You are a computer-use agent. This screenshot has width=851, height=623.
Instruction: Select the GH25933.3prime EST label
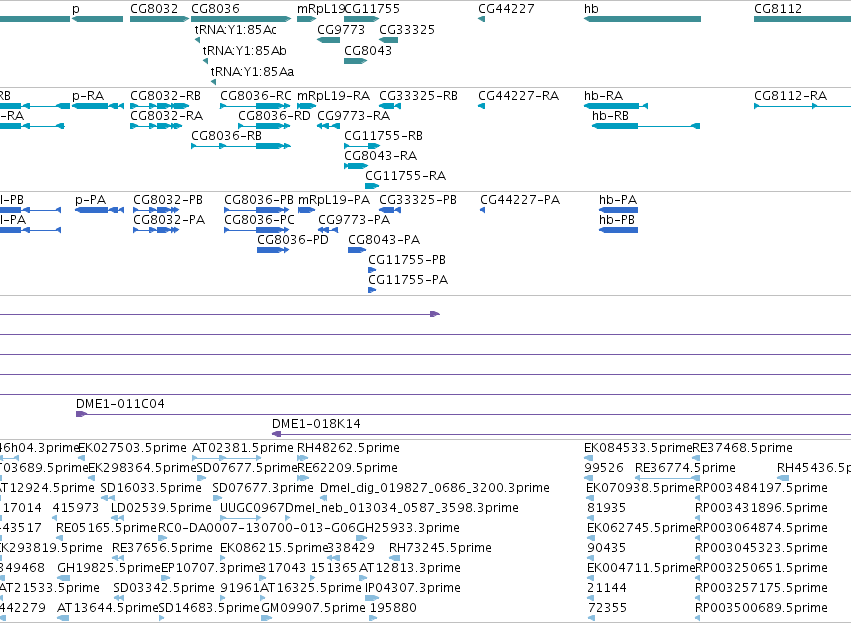click(x=408, y=528)
